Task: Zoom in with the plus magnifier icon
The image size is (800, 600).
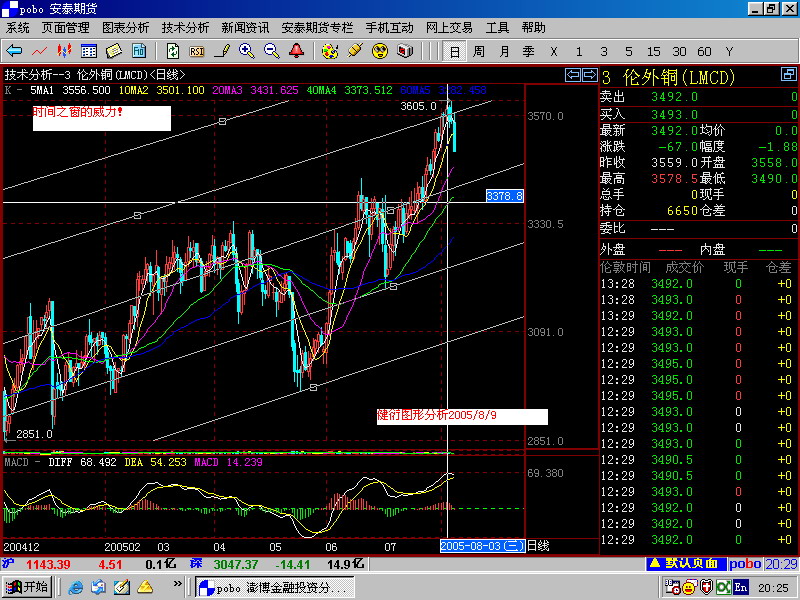Action: 246,51
